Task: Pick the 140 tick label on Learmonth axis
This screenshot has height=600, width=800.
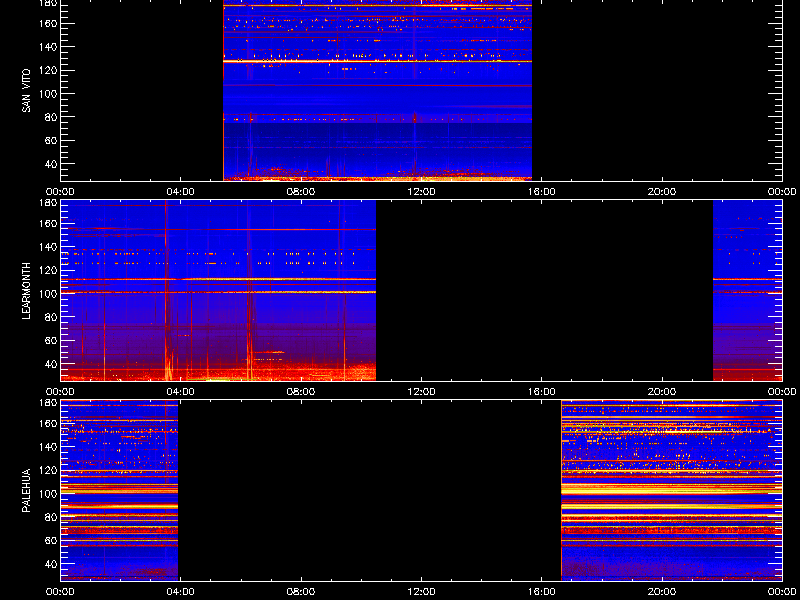Action: click(x=49, y=247)
